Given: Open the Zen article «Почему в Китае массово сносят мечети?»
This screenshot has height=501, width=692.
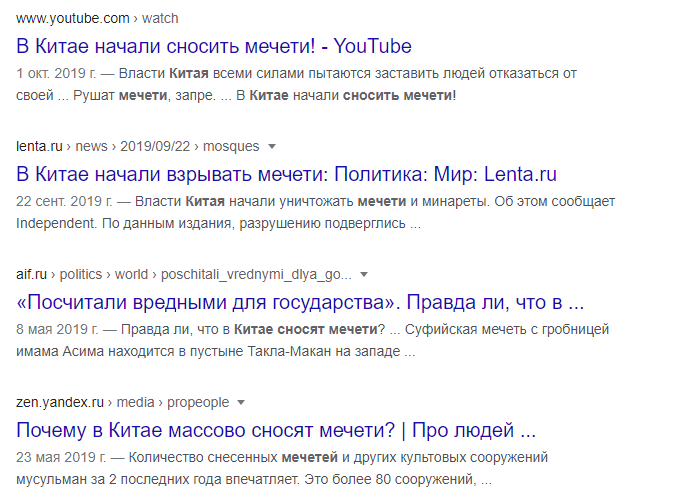Looking at the screenshot, I should point(277,431).
